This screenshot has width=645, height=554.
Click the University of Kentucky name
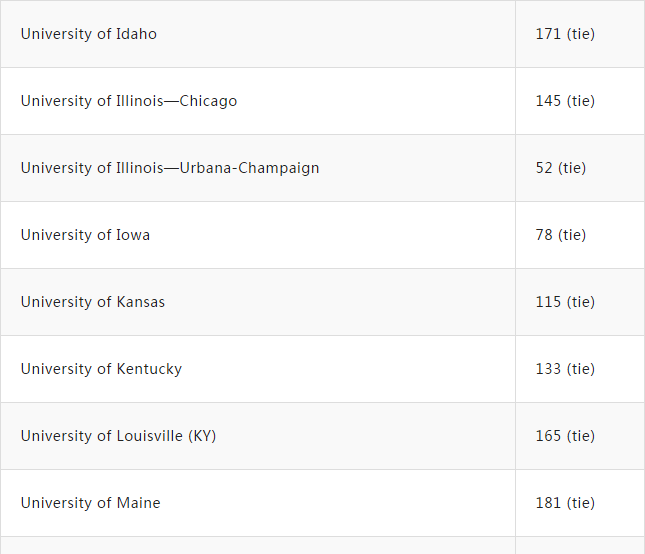(x=101, y=369)
